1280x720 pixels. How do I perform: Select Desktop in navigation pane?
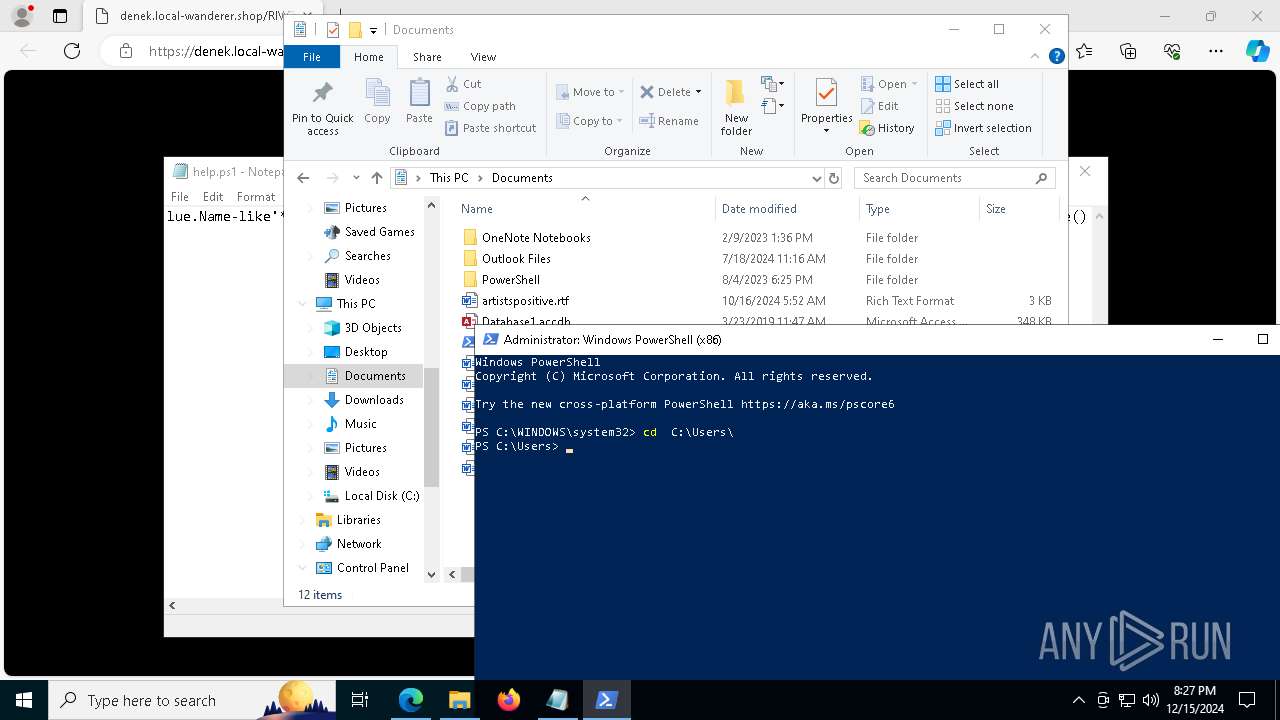[366, 352]
